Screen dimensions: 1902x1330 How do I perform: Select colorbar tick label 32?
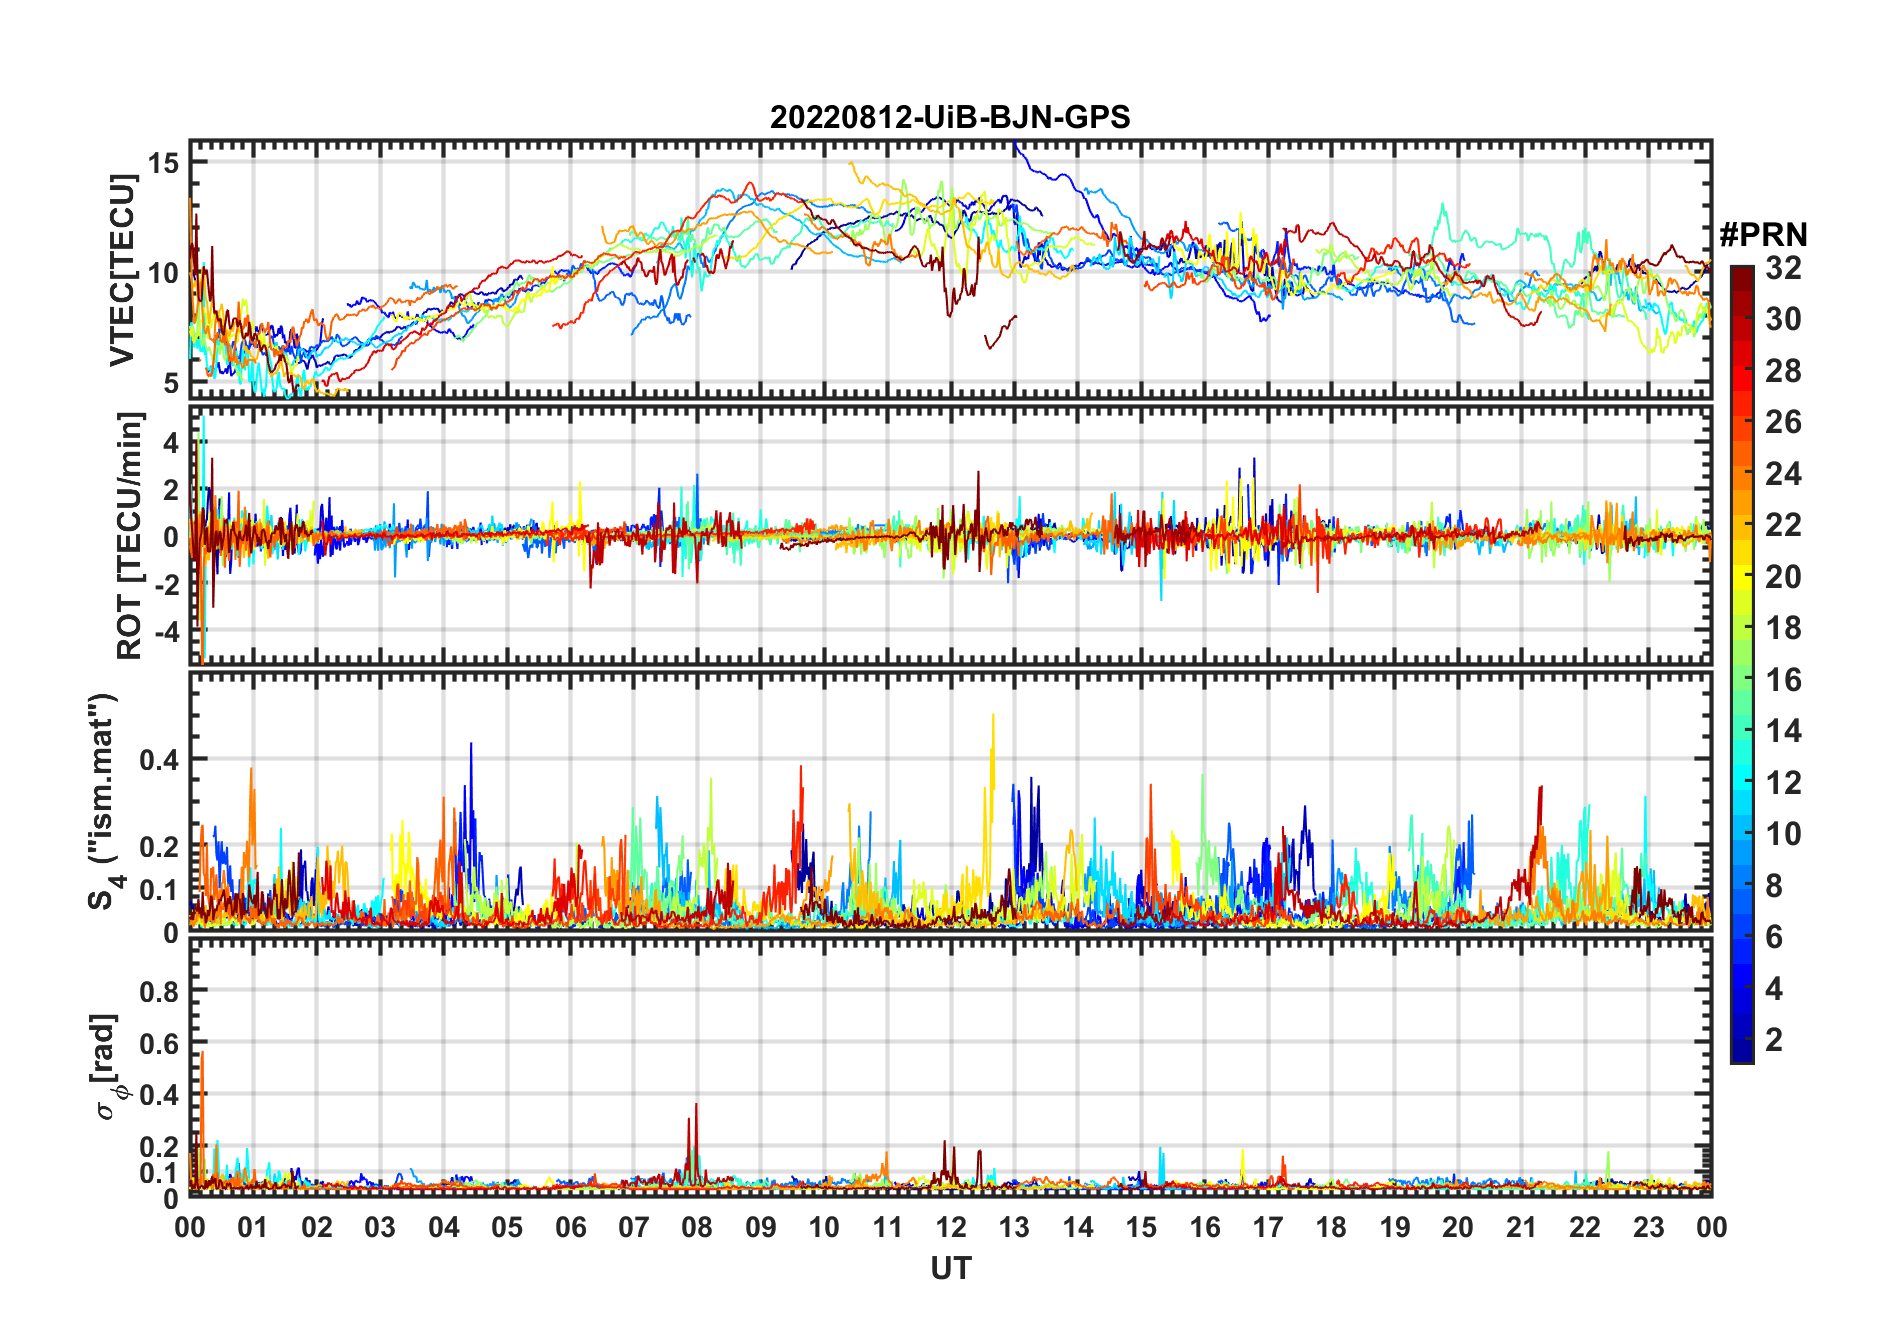pyautogui.click(x=1783, y=268)
